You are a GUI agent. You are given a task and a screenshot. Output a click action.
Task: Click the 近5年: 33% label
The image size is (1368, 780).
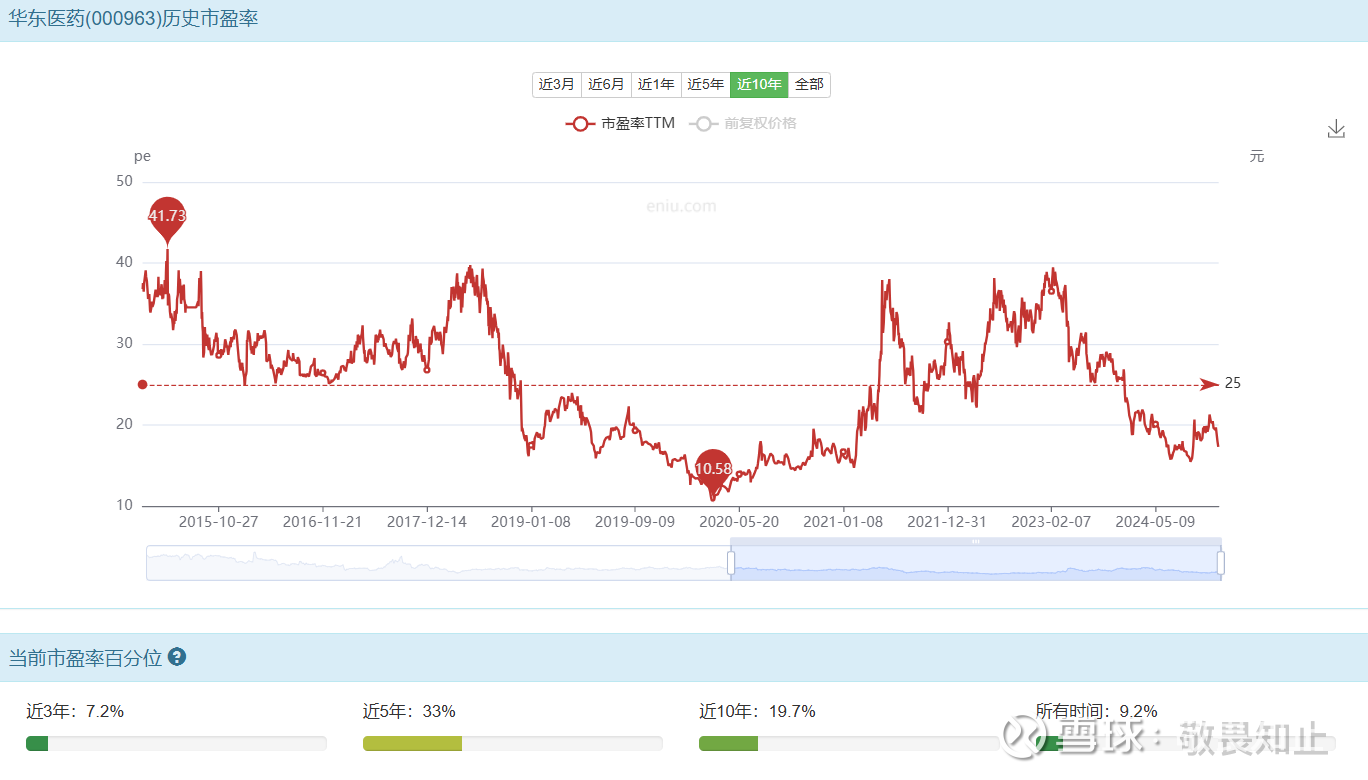click(x=409, y=711)
